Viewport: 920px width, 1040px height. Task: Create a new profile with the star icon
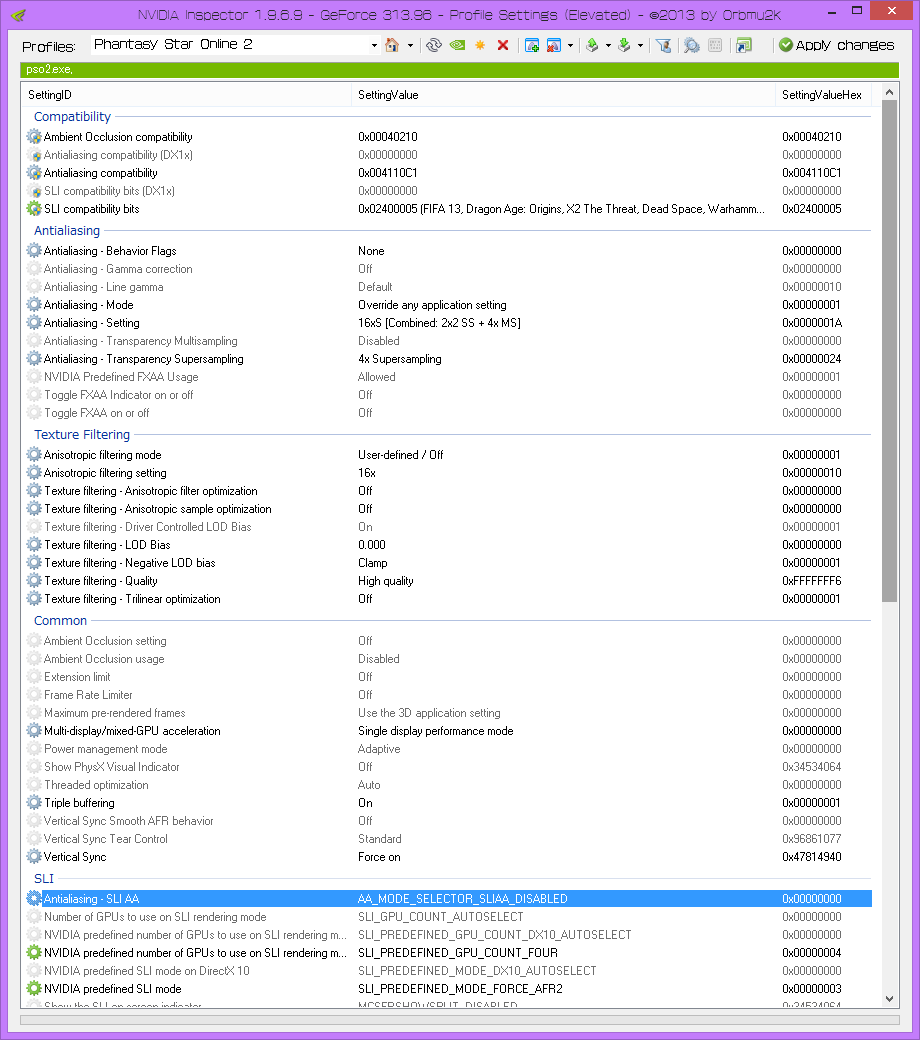tap(480, 45)
